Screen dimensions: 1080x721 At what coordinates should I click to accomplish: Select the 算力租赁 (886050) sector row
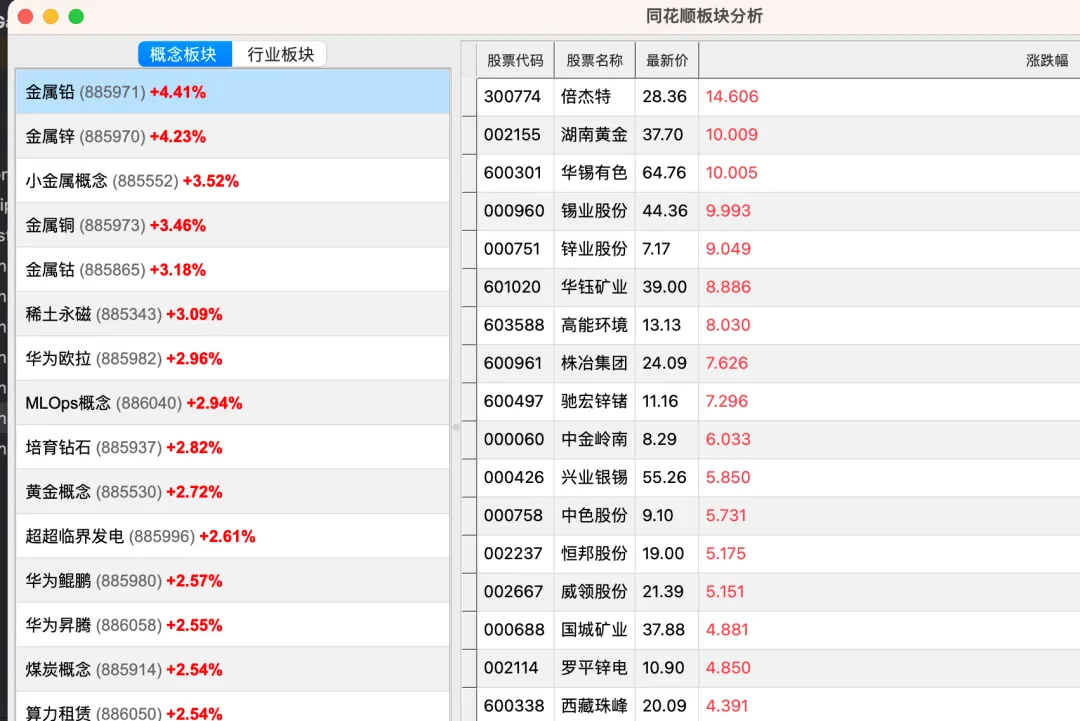[x=233, y=707]
